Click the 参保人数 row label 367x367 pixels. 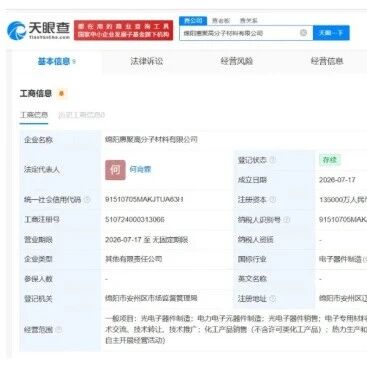click(x=38, y=279)
